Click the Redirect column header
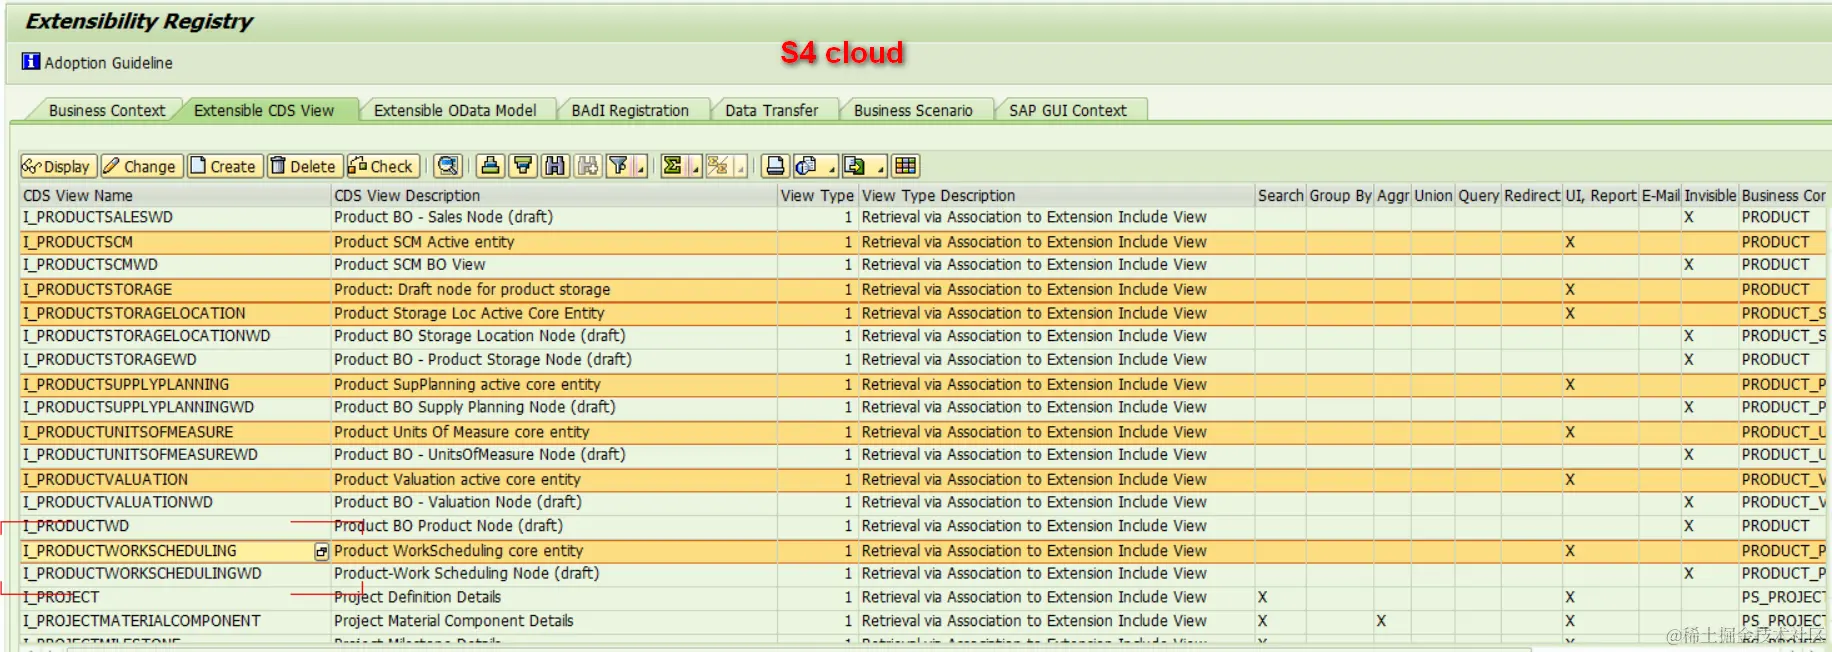1832x652 pixels. (1532, 196)
